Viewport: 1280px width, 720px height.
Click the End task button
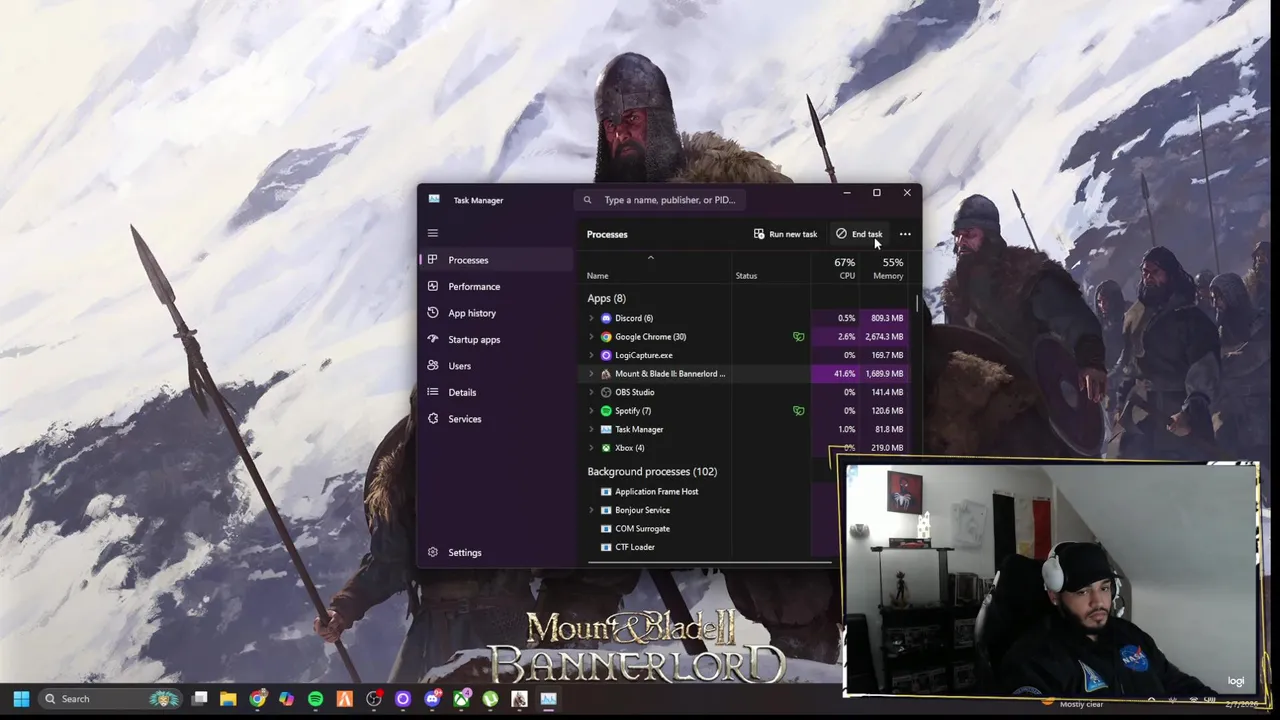click(859, 234)
